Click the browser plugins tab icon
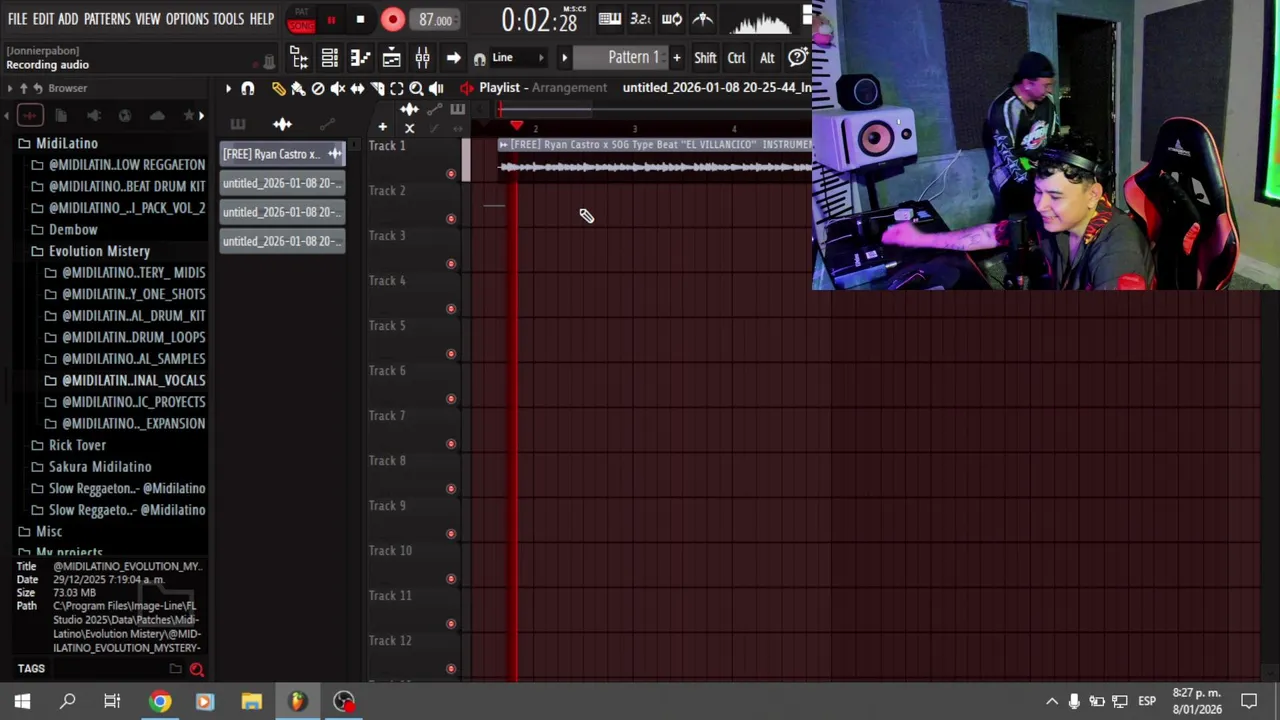The height and width of the screenshot is (720, 1280). (x=93, y=116)
